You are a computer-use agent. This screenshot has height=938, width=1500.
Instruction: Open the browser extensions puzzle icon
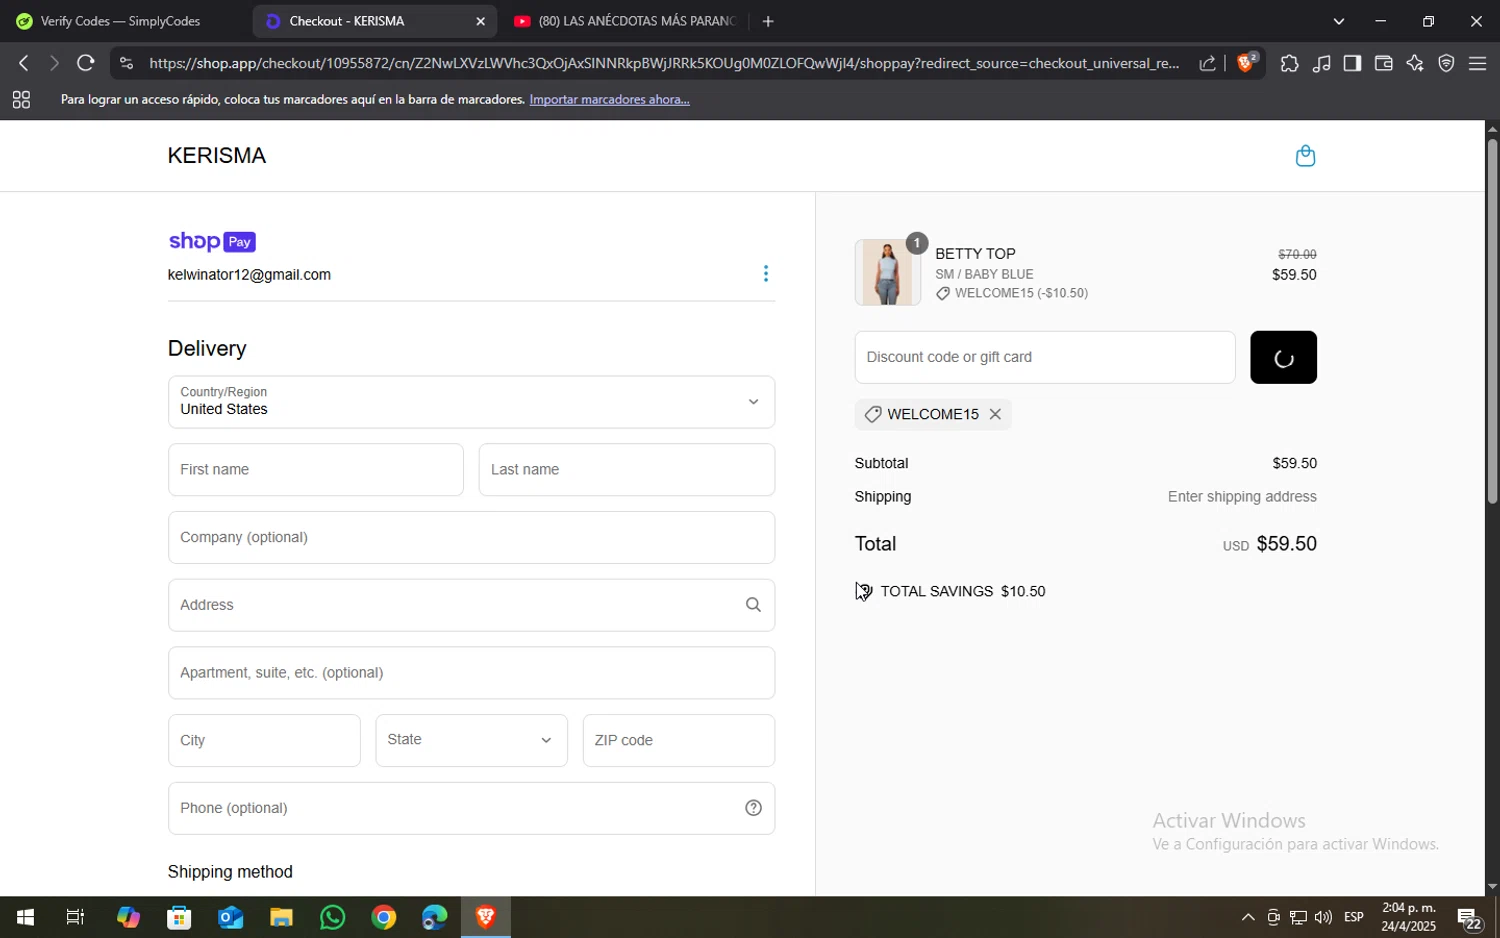pos(1289,63)
